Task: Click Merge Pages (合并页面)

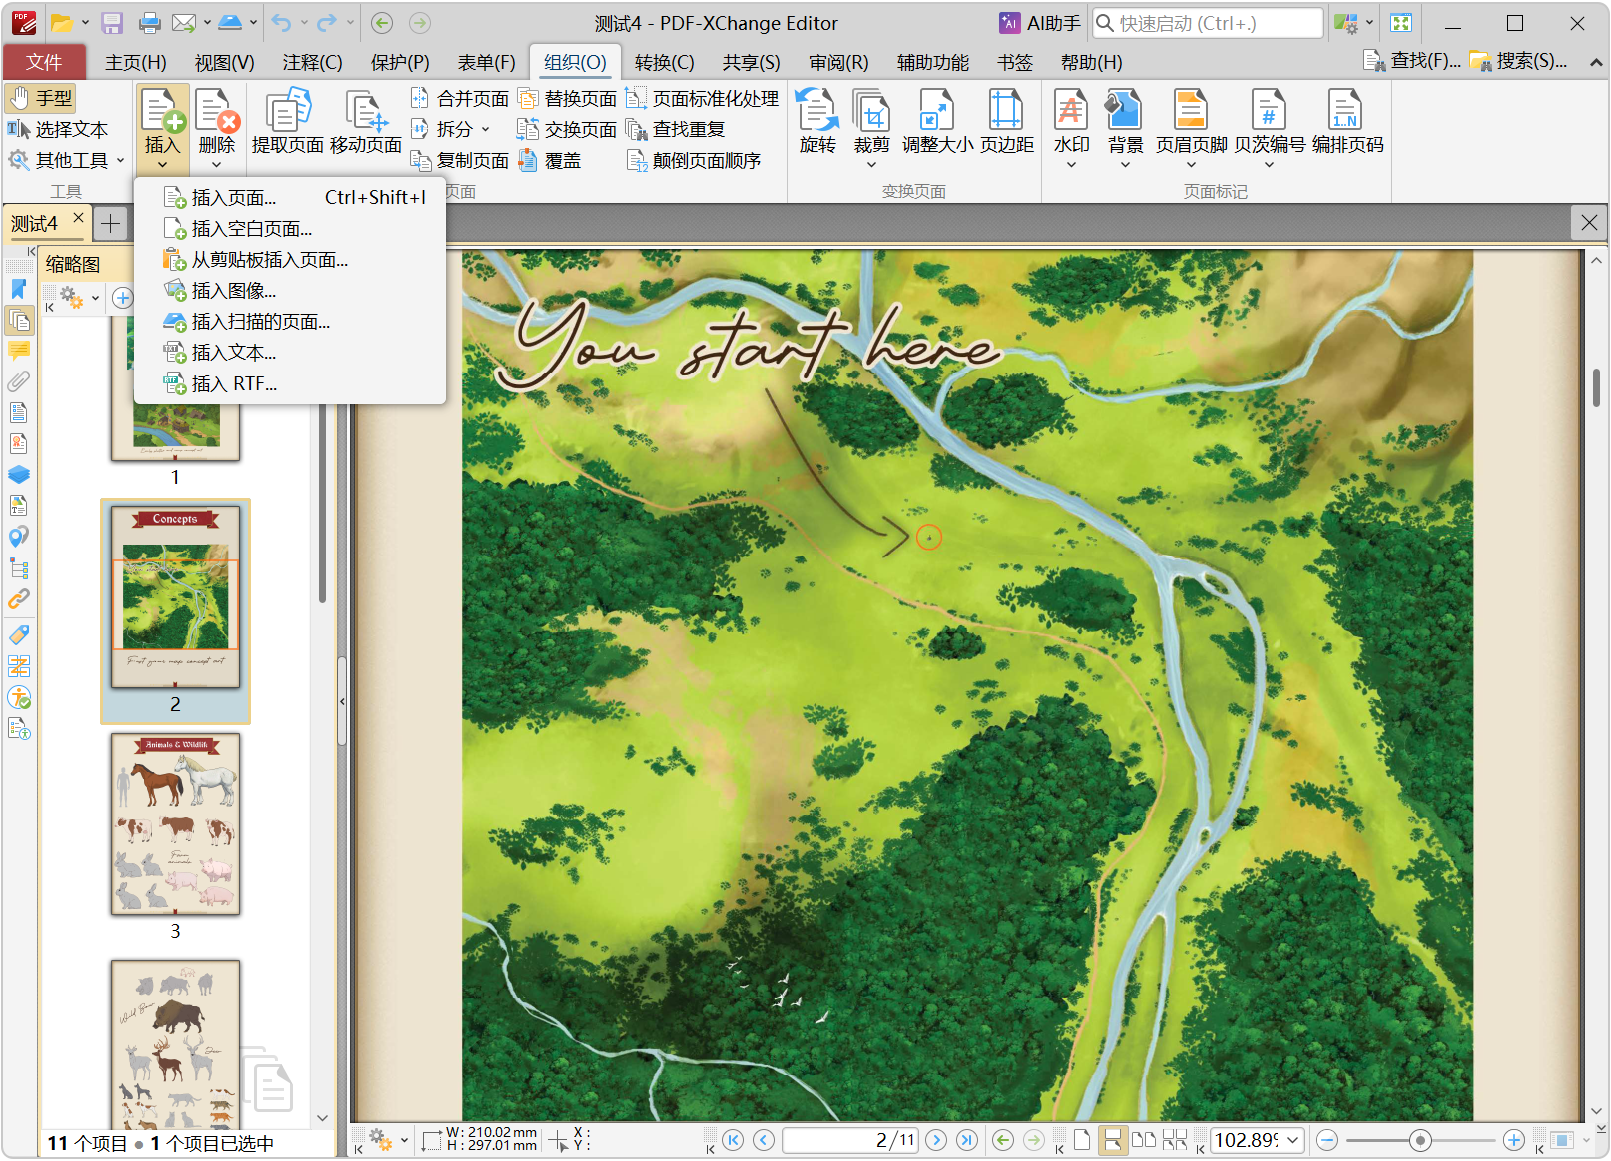Action: click(460, 99)
